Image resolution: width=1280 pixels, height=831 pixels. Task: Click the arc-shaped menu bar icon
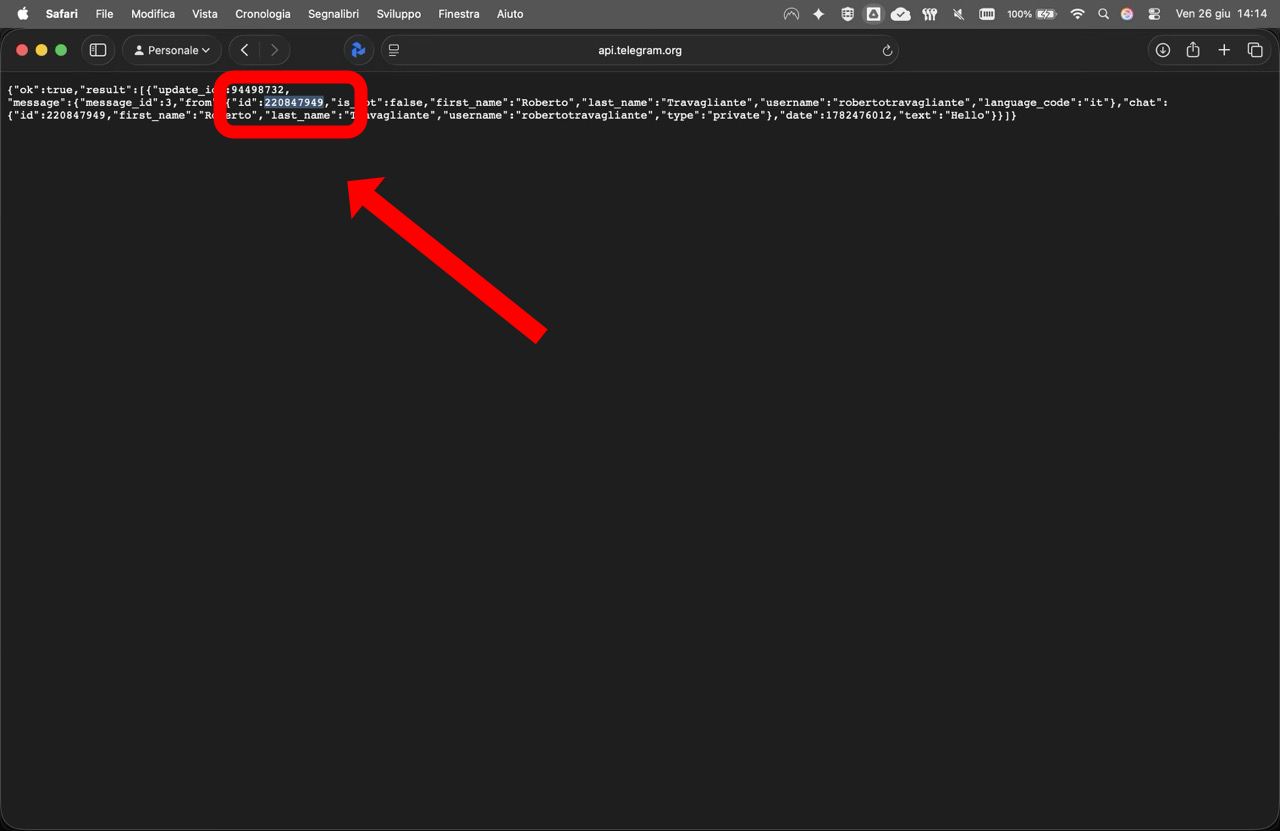pos(791,14)
